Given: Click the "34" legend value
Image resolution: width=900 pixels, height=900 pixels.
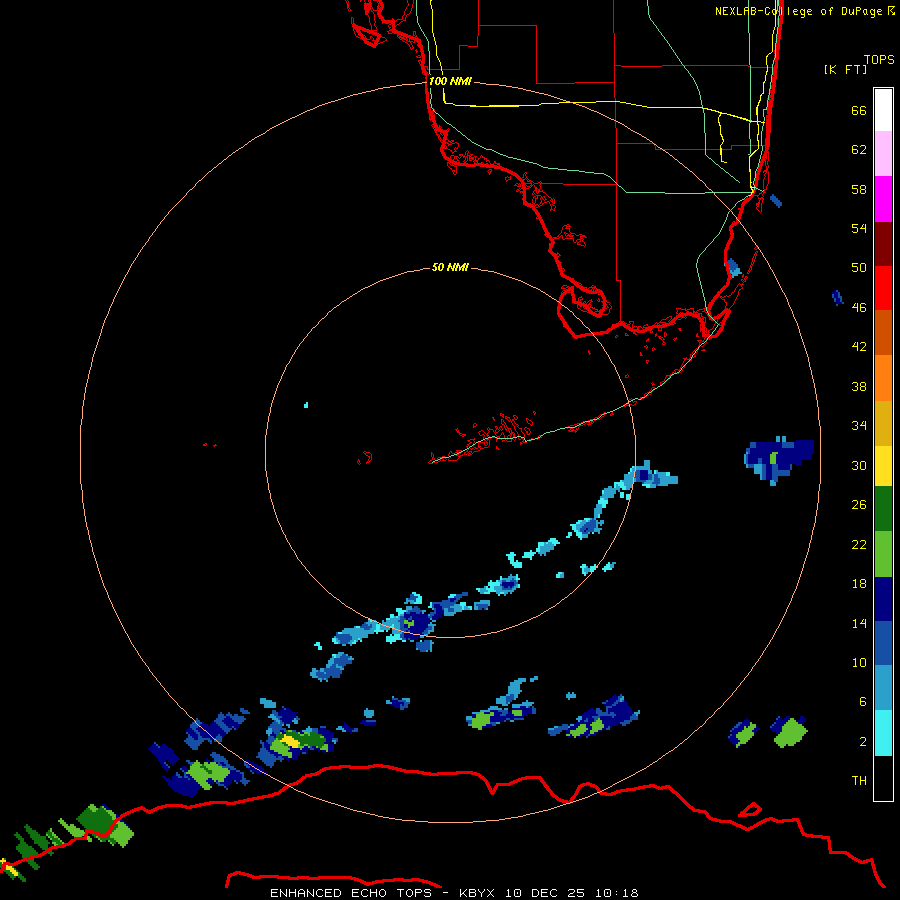Looking at the screenshot, I should [859, 426].
